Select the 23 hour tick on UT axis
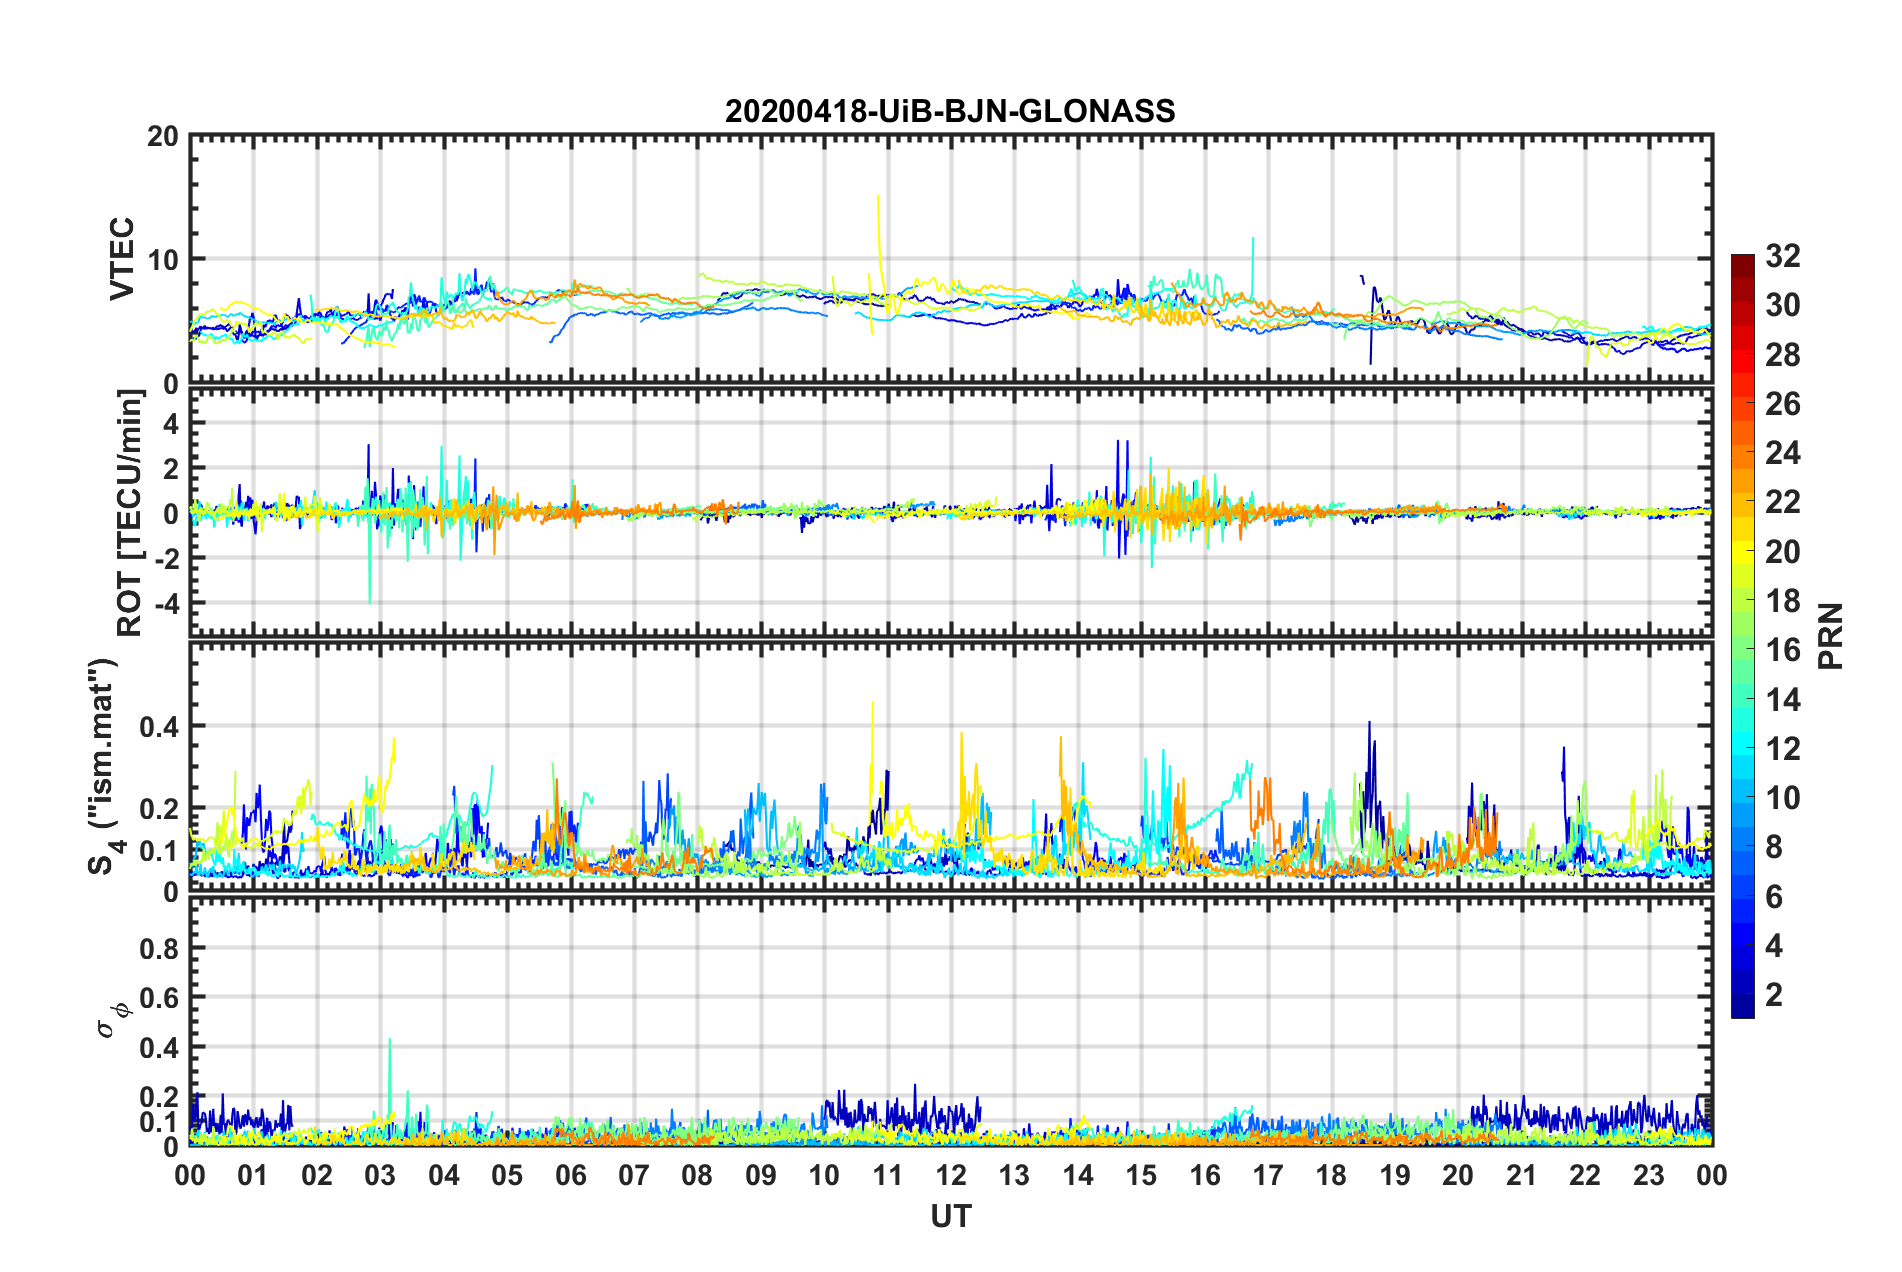Image resolution: width=1902 pixels, height=1272 pixels. [x=1649, y=1175]
